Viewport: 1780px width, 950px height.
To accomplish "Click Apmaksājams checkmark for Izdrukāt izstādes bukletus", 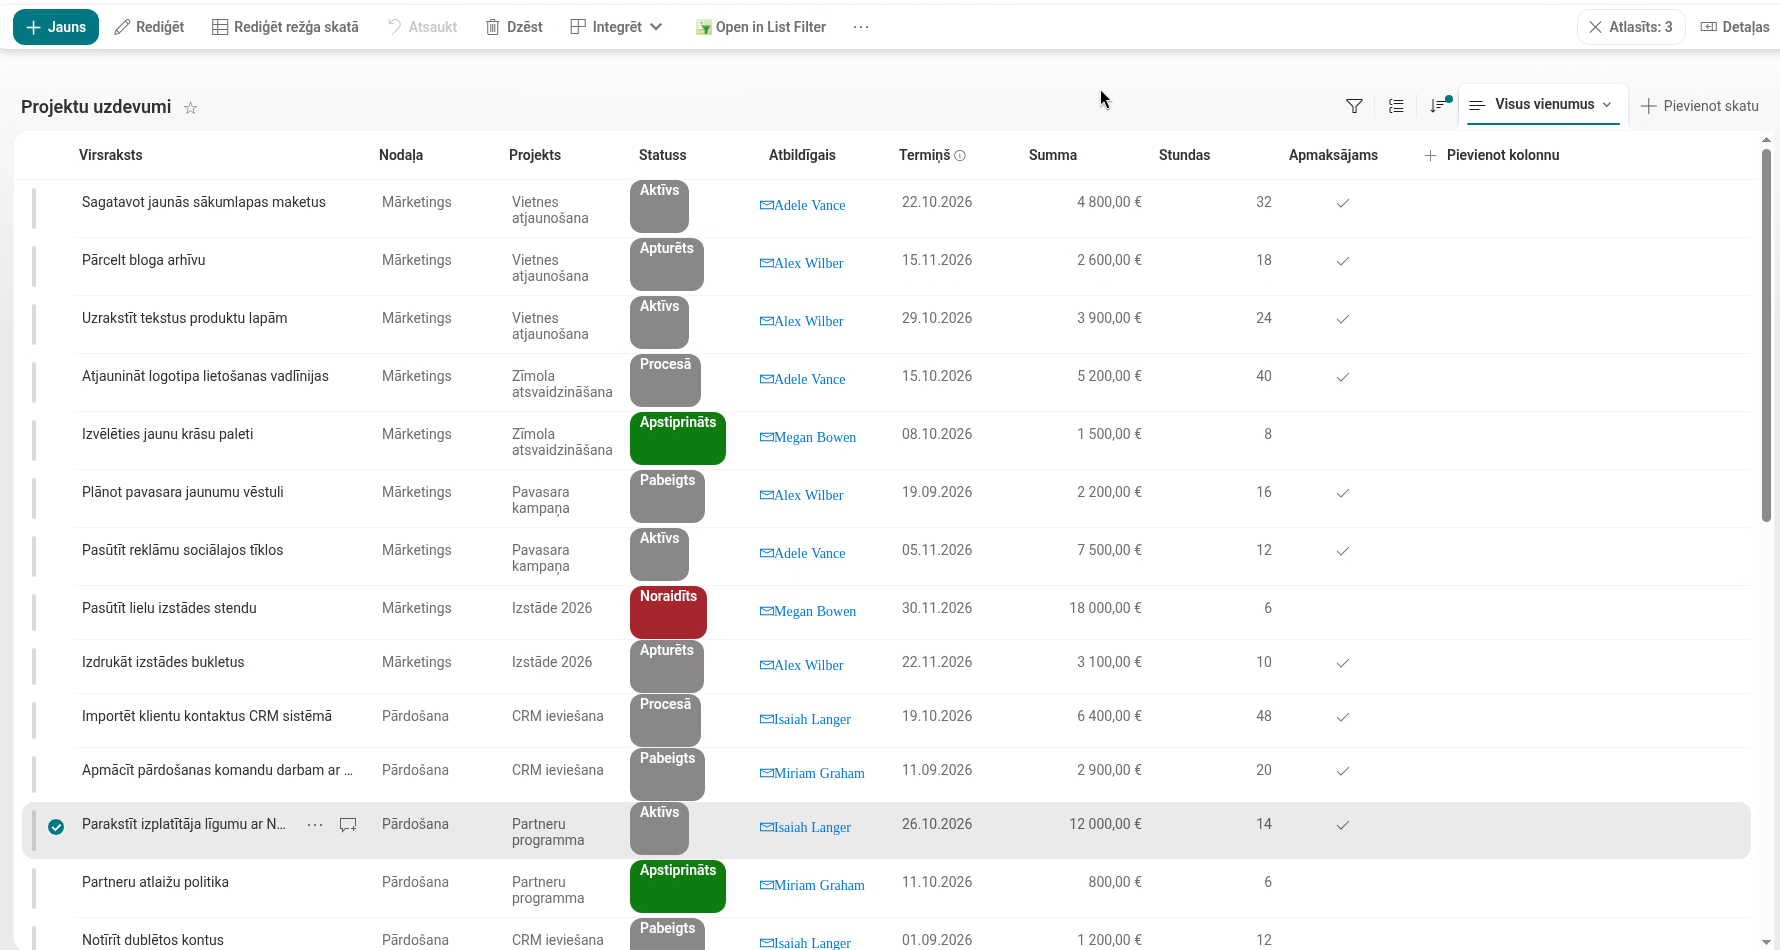I will pyautogui.click(x=1343, y=663).
